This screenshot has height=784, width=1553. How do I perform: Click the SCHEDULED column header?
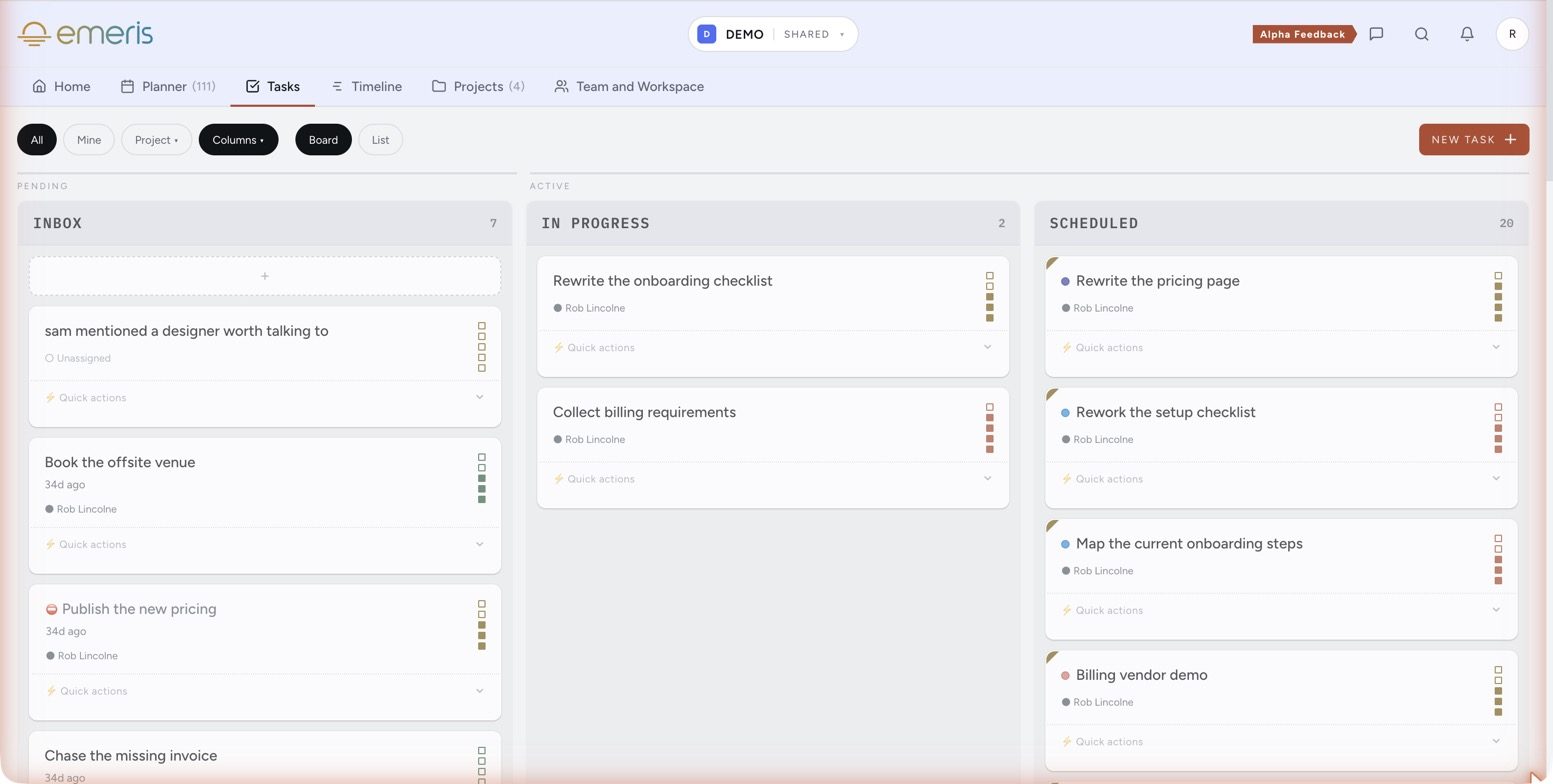(x=1281, y=223)
